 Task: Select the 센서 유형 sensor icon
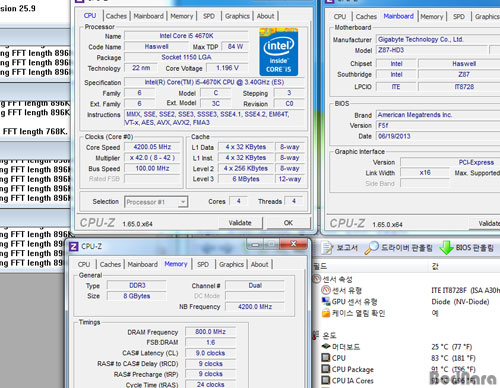coord(326,290)
